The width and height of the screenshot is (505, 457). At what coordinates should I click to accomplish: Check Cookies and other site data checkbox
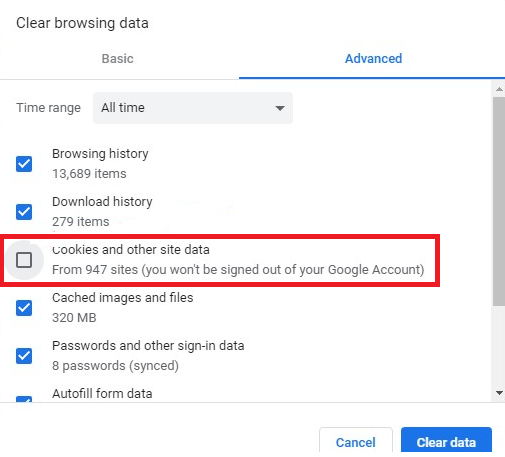pyautogui.click(x=24, y=260)
